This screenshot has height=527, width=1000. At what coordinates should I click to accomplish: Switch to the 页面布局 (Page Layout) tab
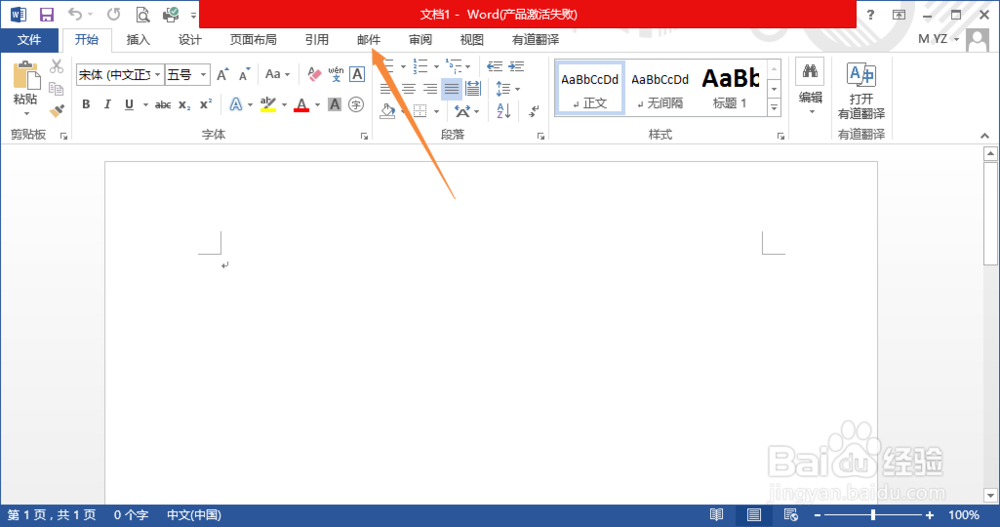click(x=253, y=40)
